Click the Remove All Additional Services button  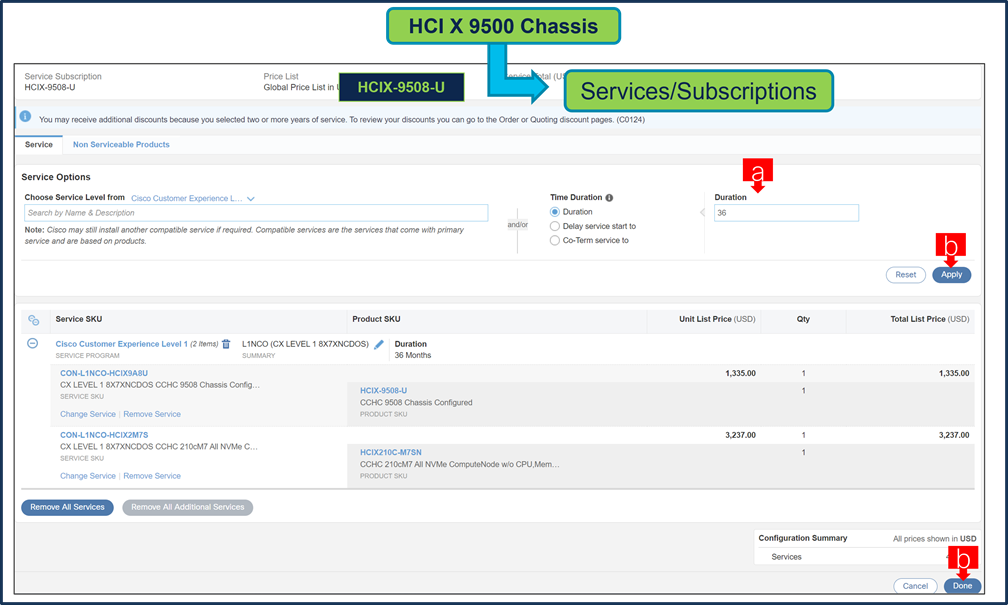(x=188, y=507)
